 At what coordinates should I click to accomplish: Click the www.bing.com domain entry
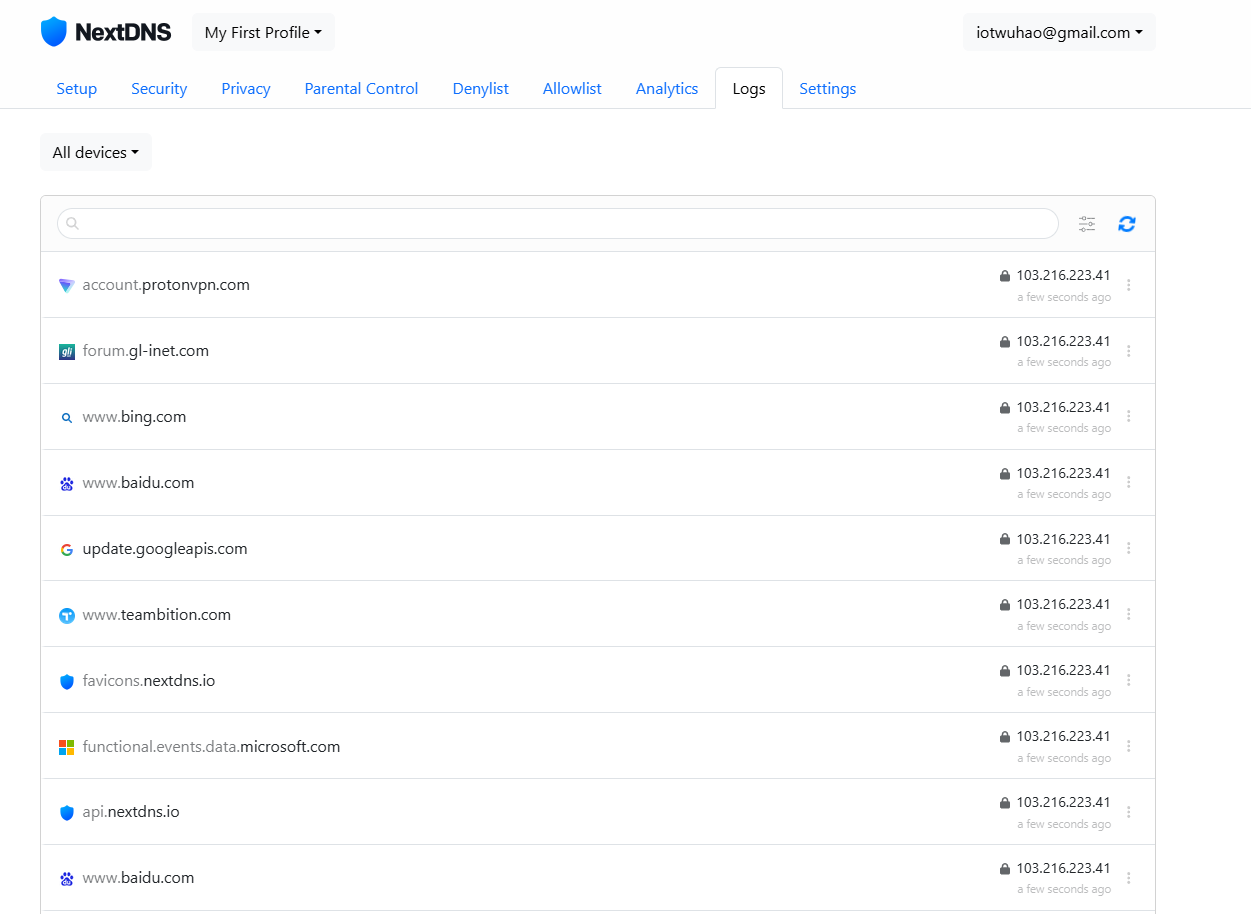[x=134, y=417]
